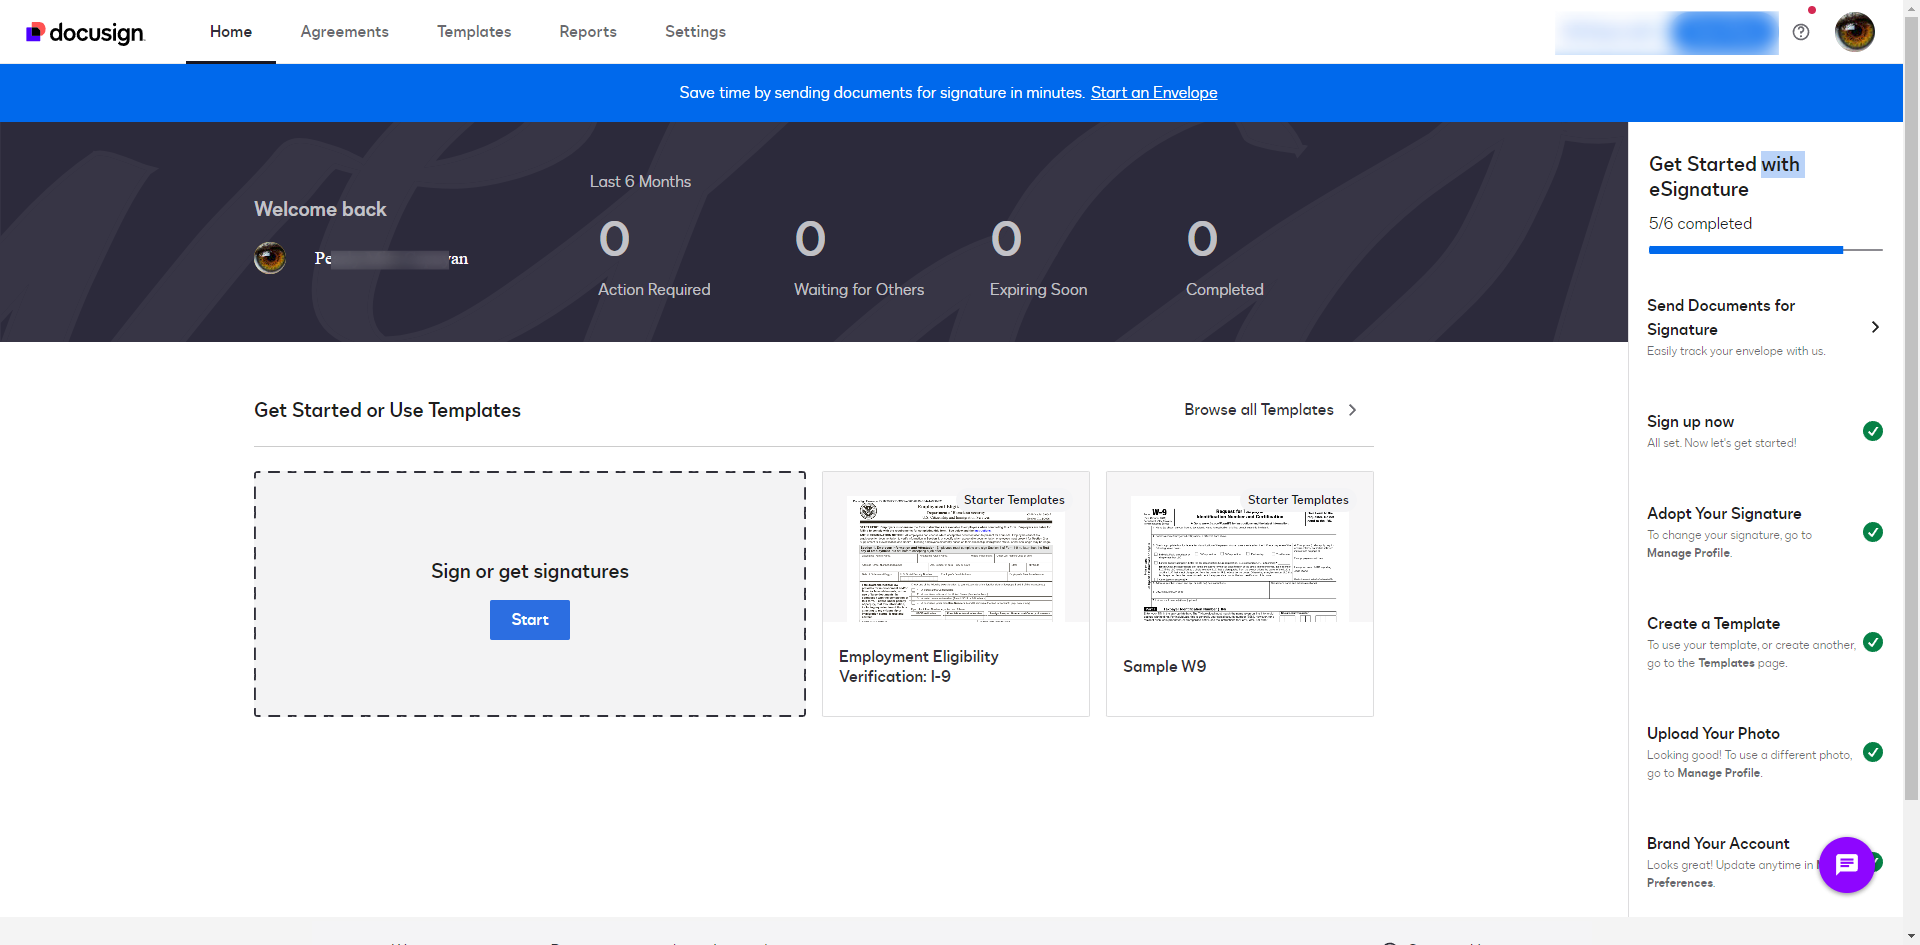The image size is (1920, 945).
Task: Click the green check beside Sign up now
Action: click(x=1873, y=431)
